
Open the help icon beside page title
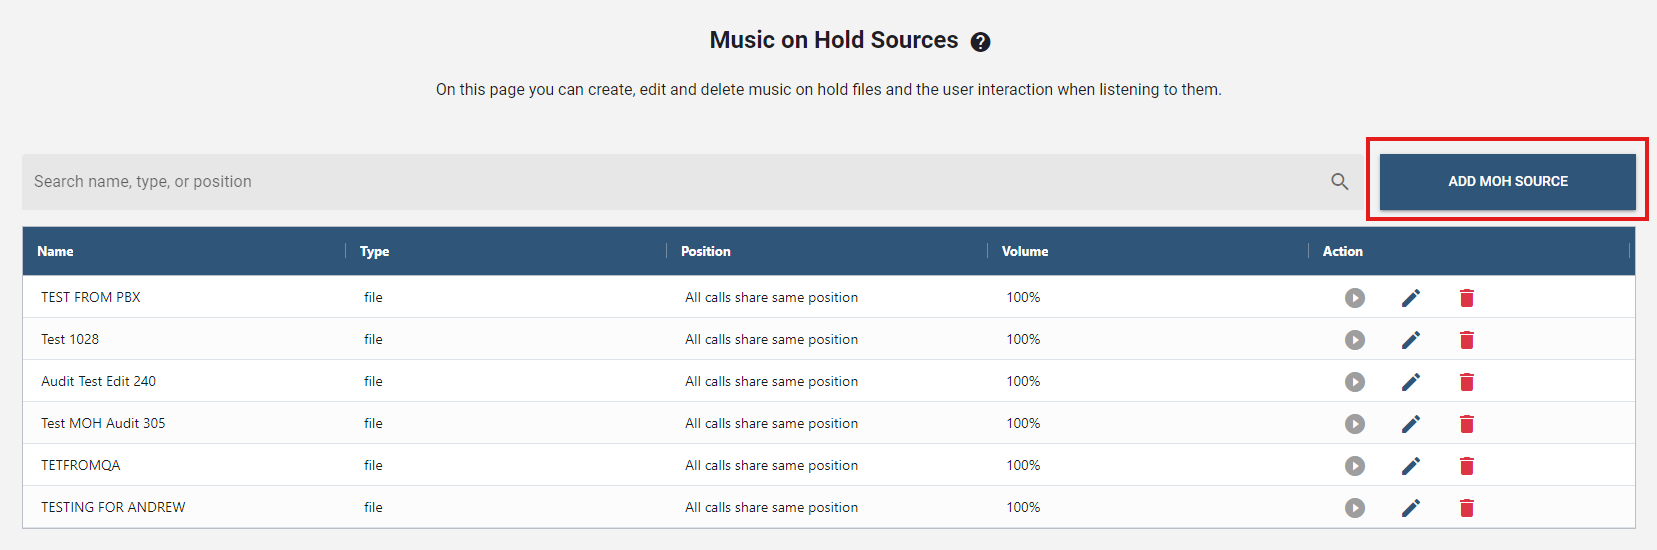click(980, 42)
